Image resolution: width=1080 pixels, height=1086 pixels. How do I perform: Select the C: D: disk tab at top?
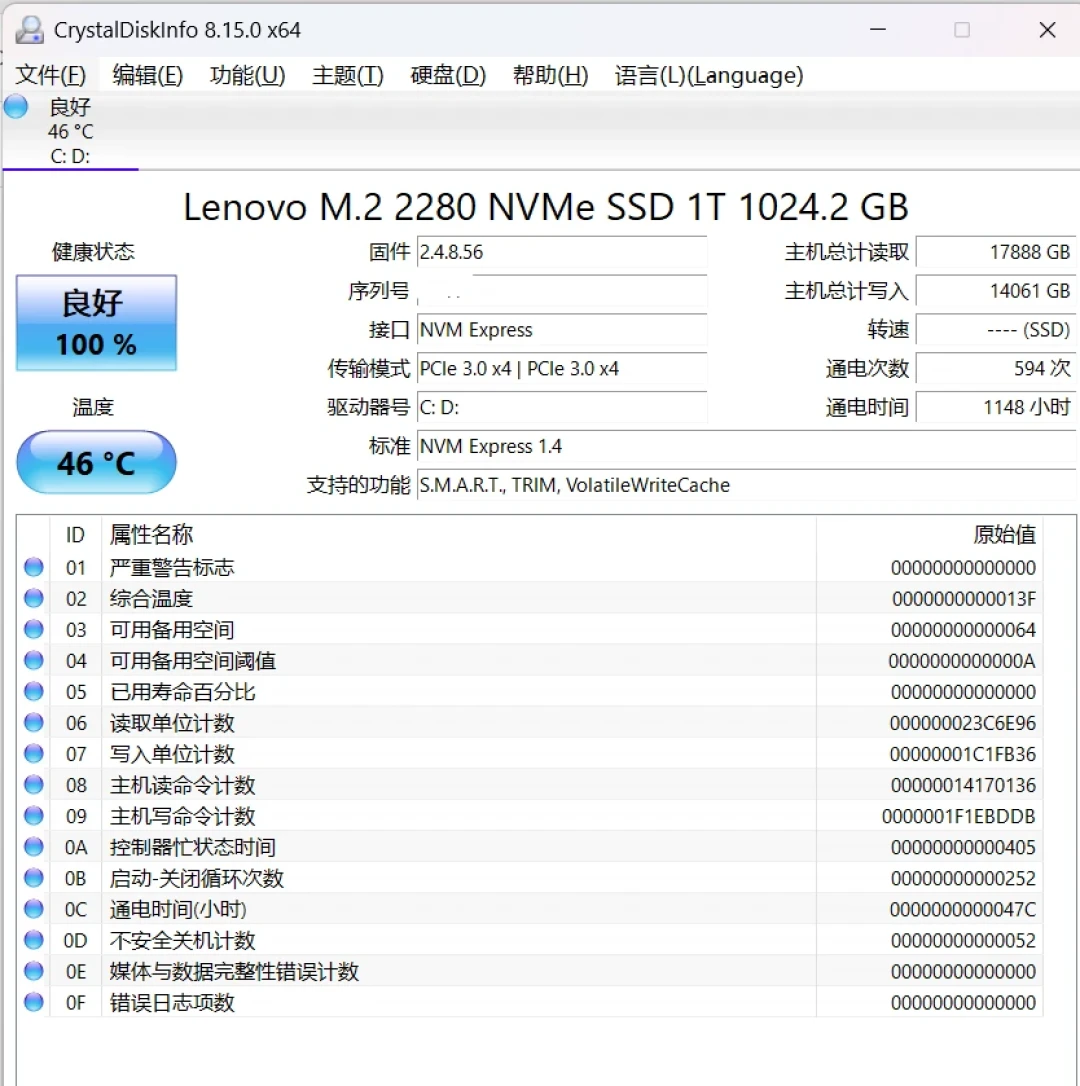click(70, 132)
